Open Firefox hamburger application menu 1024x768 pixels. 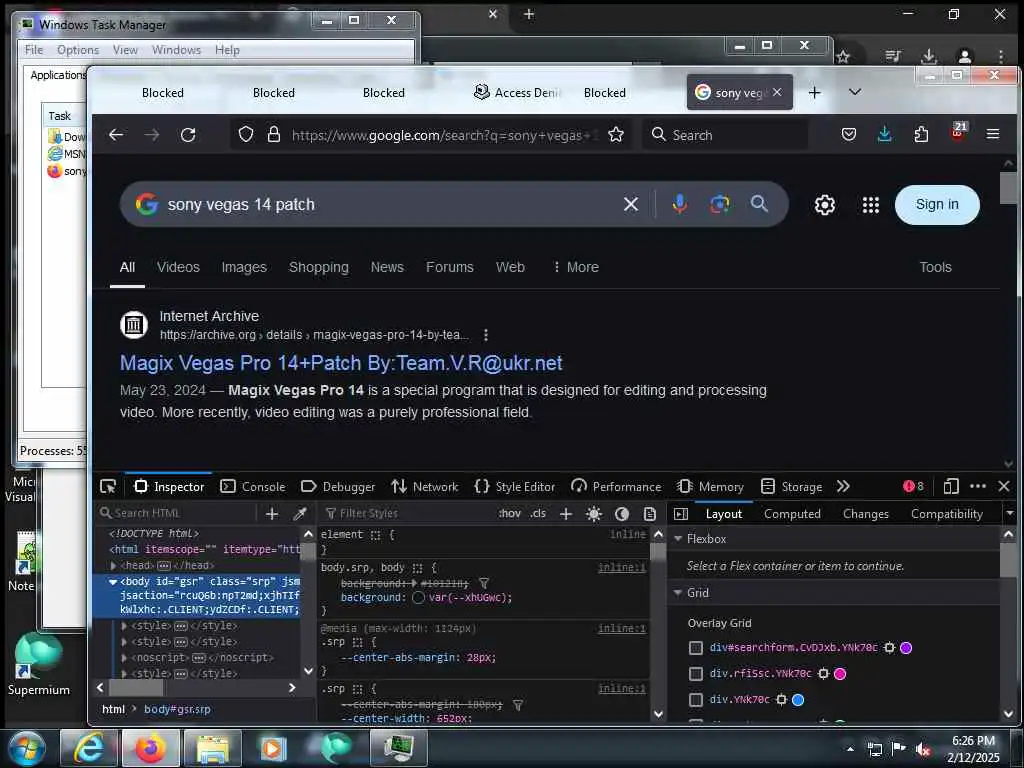point(993,134)
